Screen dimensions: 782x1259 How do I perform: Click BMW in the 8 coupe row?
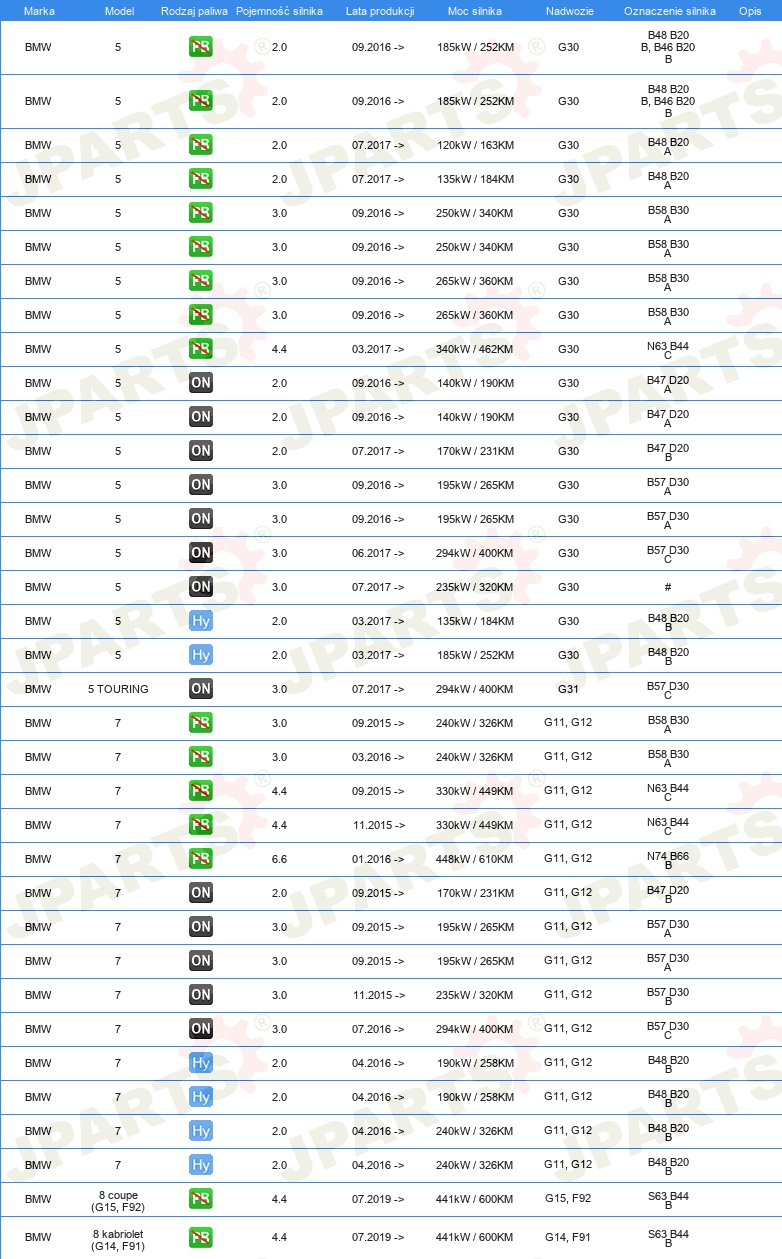pos(38,1199)
